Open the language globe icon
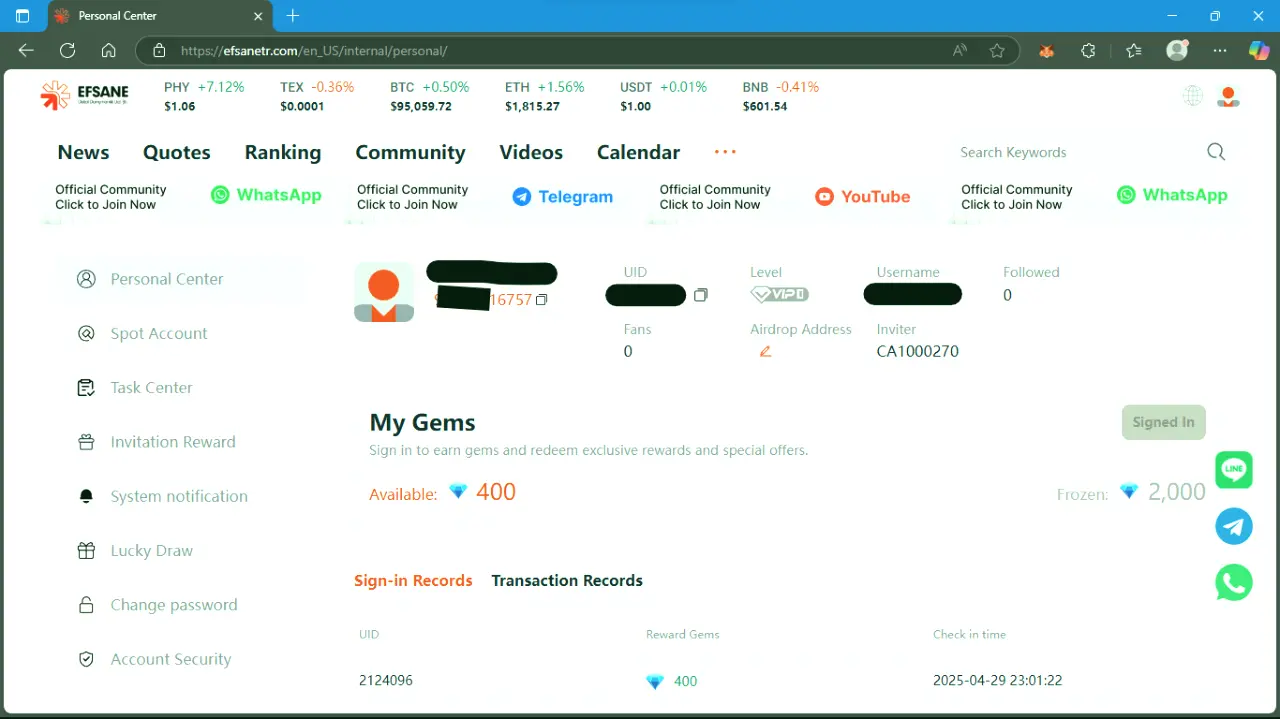 click(x=1193, y=96)
